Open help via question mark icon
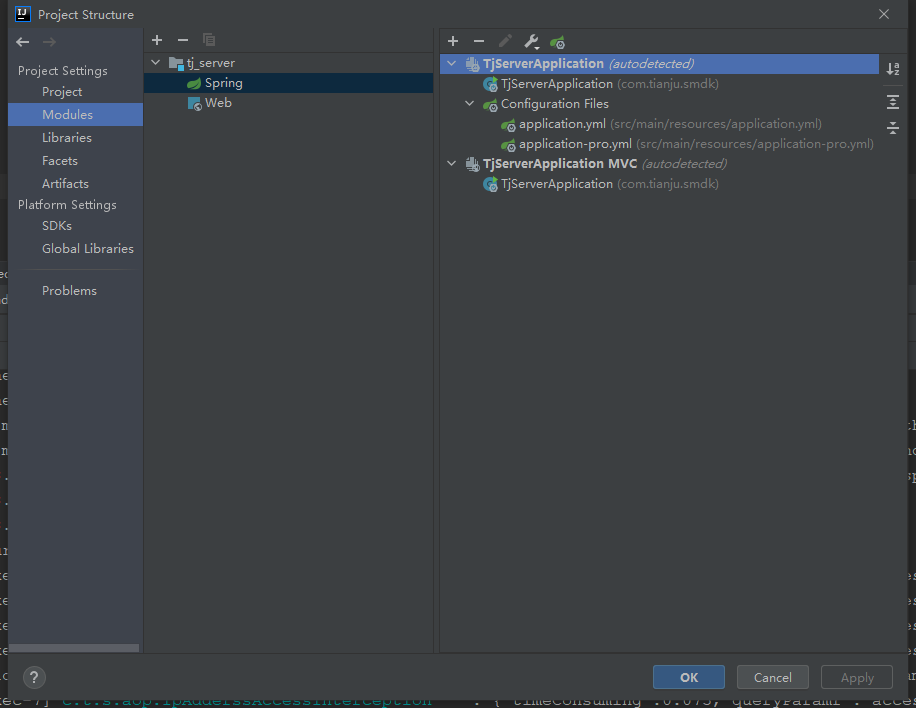Screen dimensions: 916x708 pyautogui.click(x=34, y=677)
